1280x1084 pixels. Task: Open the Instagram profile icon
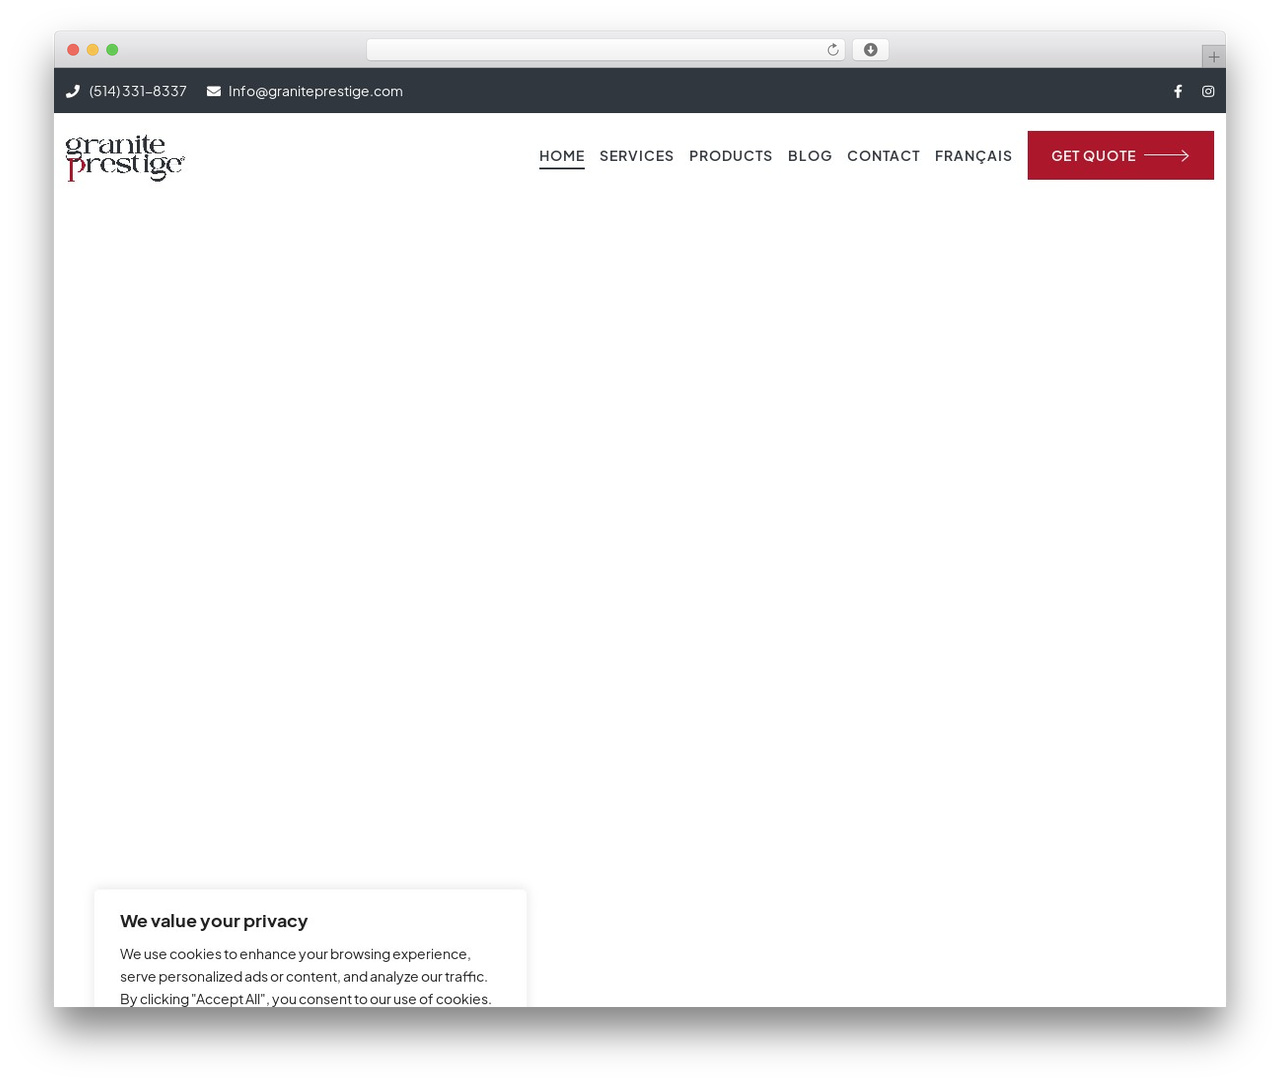click(1208, 91)
